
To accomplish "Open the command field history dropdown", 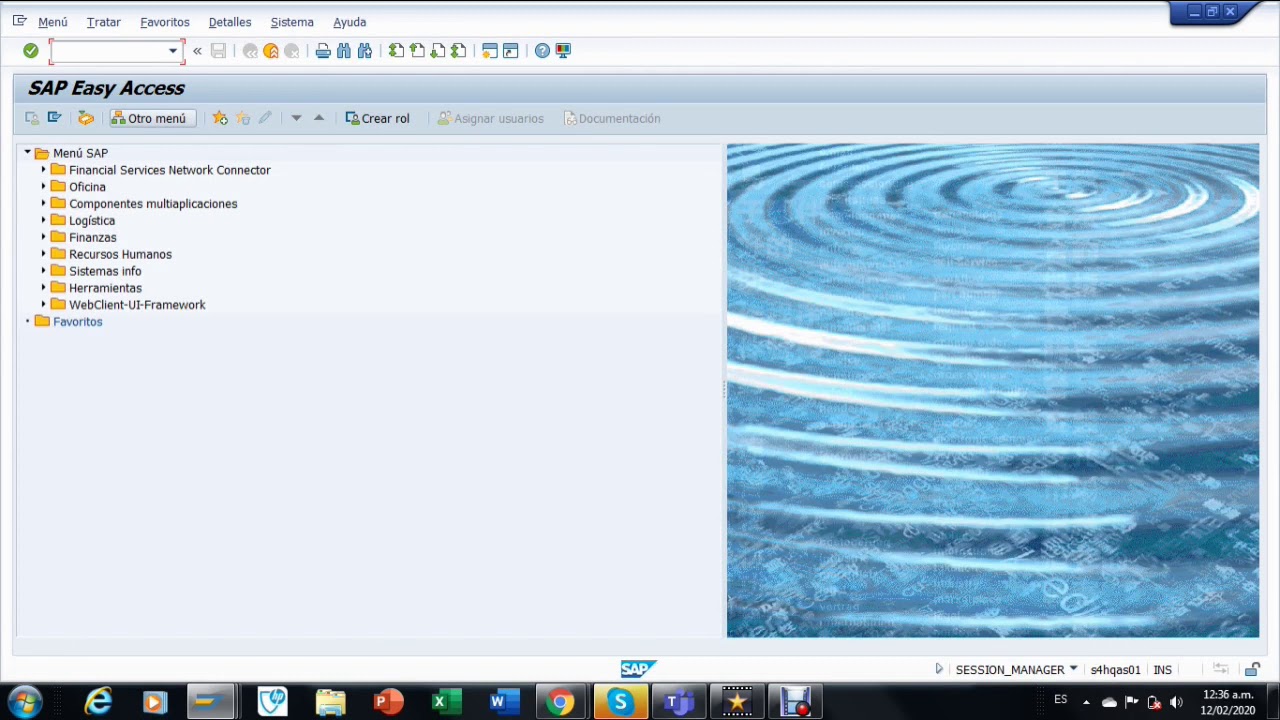I will pos(173,51).
